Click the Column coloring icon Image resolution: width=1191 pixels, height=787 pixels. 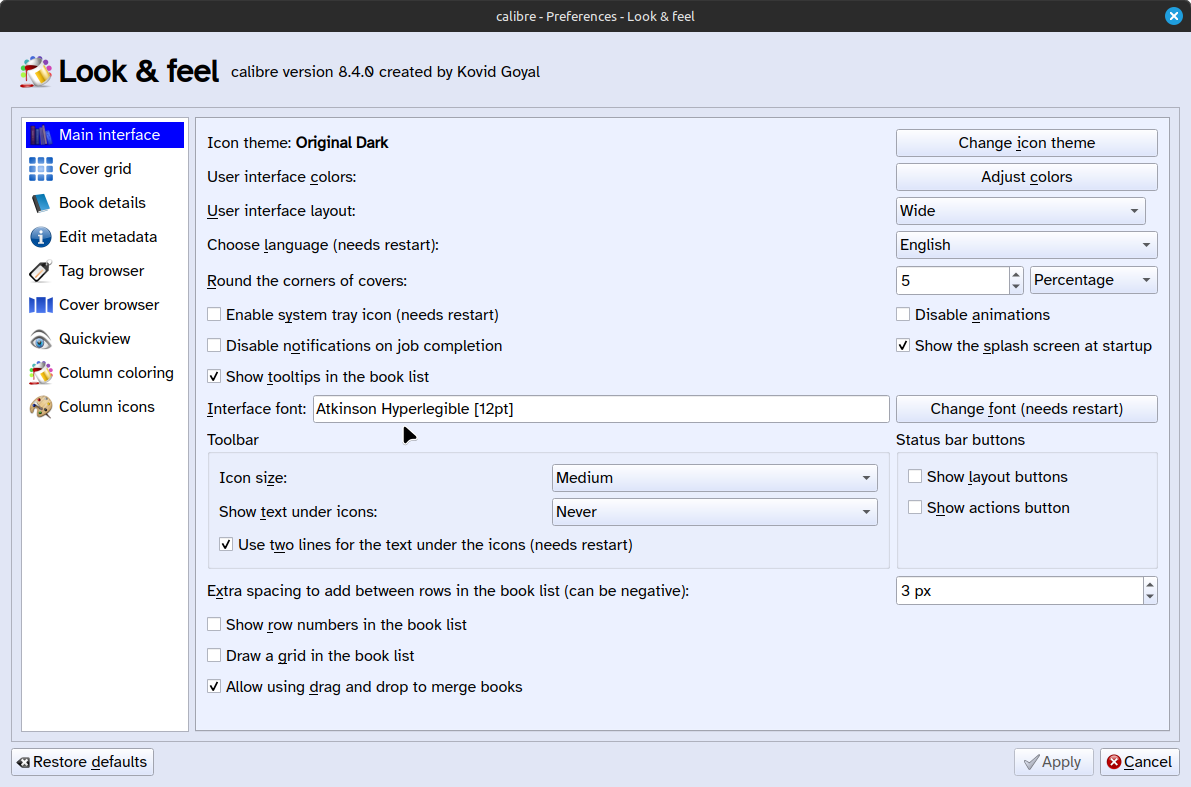point(41,373)
